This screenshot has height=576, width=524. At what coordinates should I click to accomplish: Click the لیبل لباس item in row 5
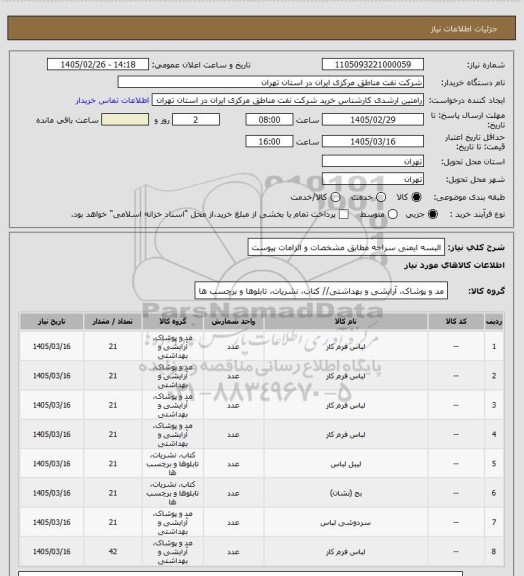(346, 464)
